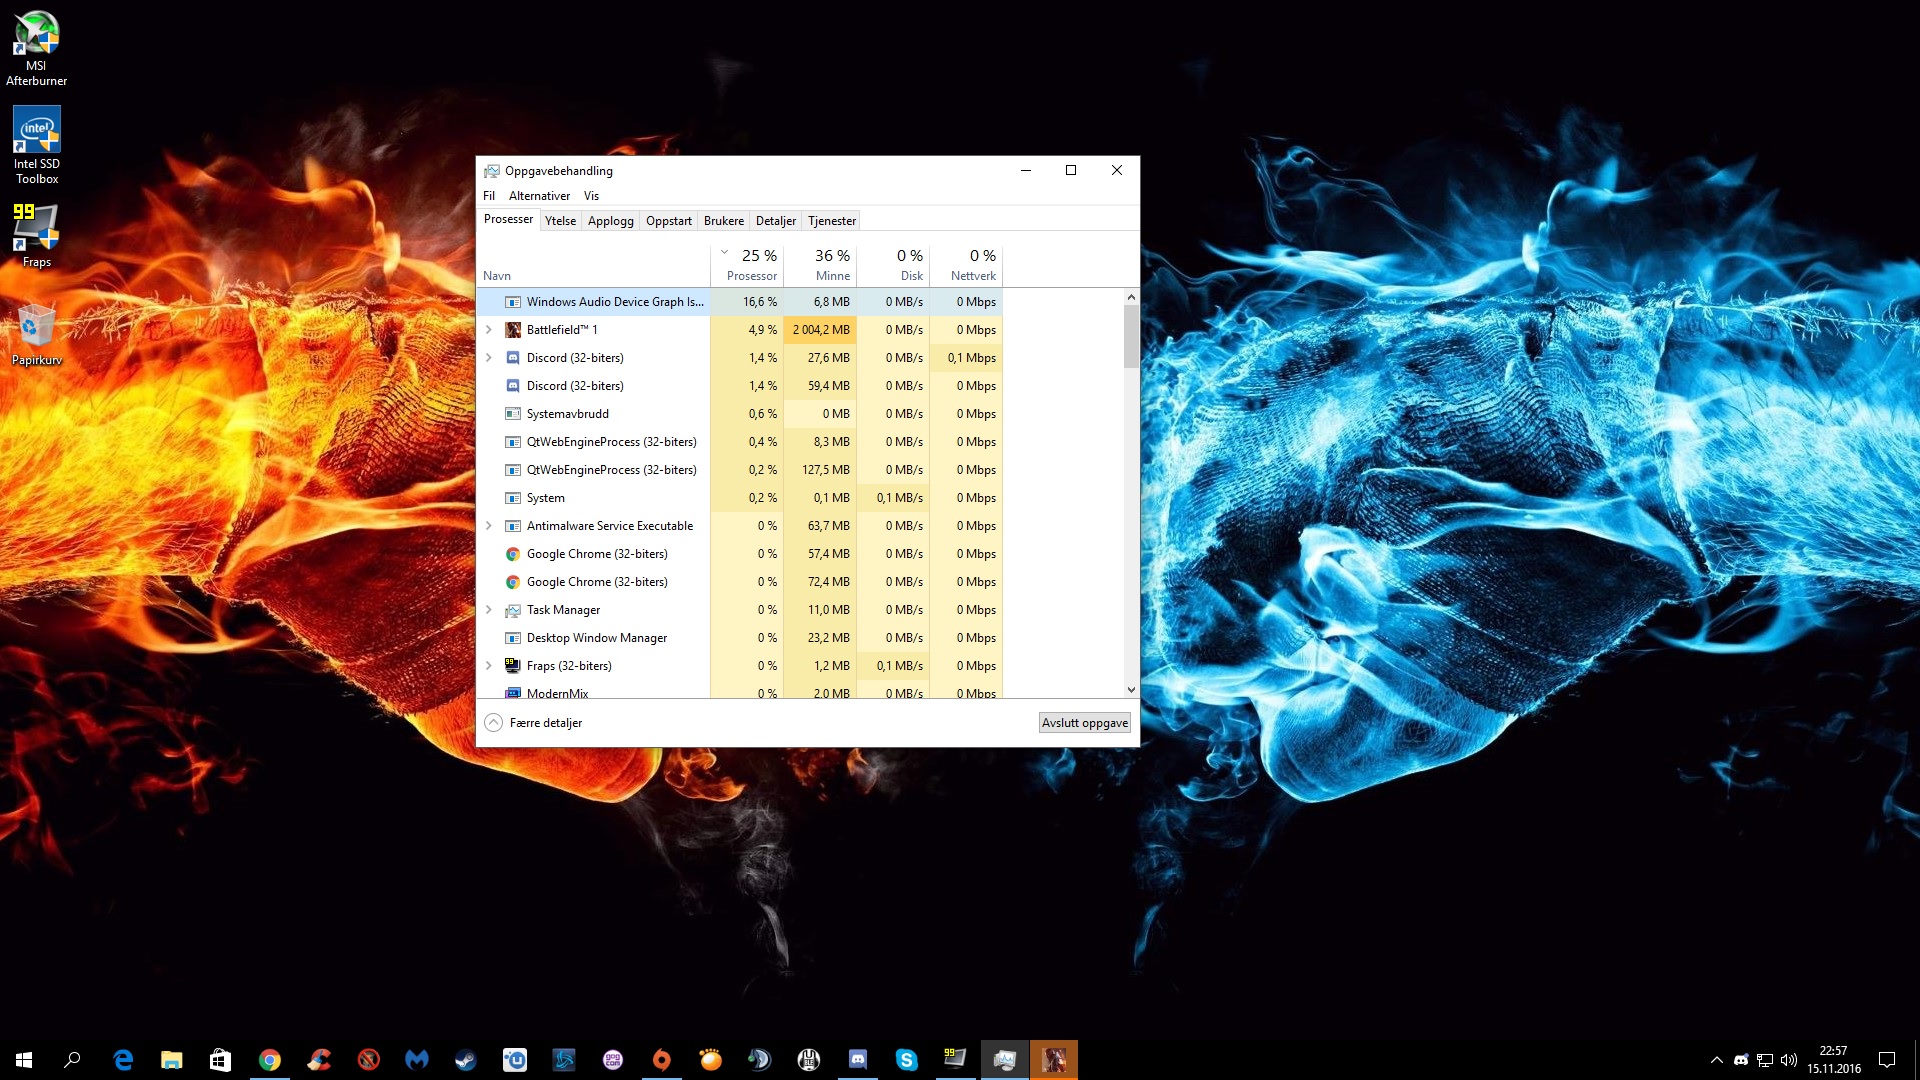Screen dimensions: 1920x1080
Task: Select the Papirkurv recycle bin icon
Action: pos(37,334)
